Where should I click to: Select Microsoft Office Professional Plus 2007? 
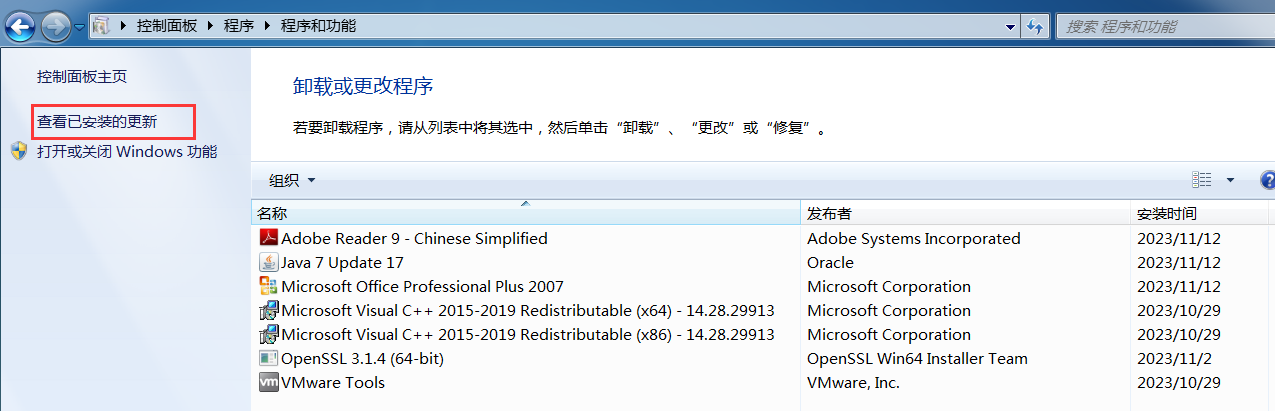click(x=422, y=286)
